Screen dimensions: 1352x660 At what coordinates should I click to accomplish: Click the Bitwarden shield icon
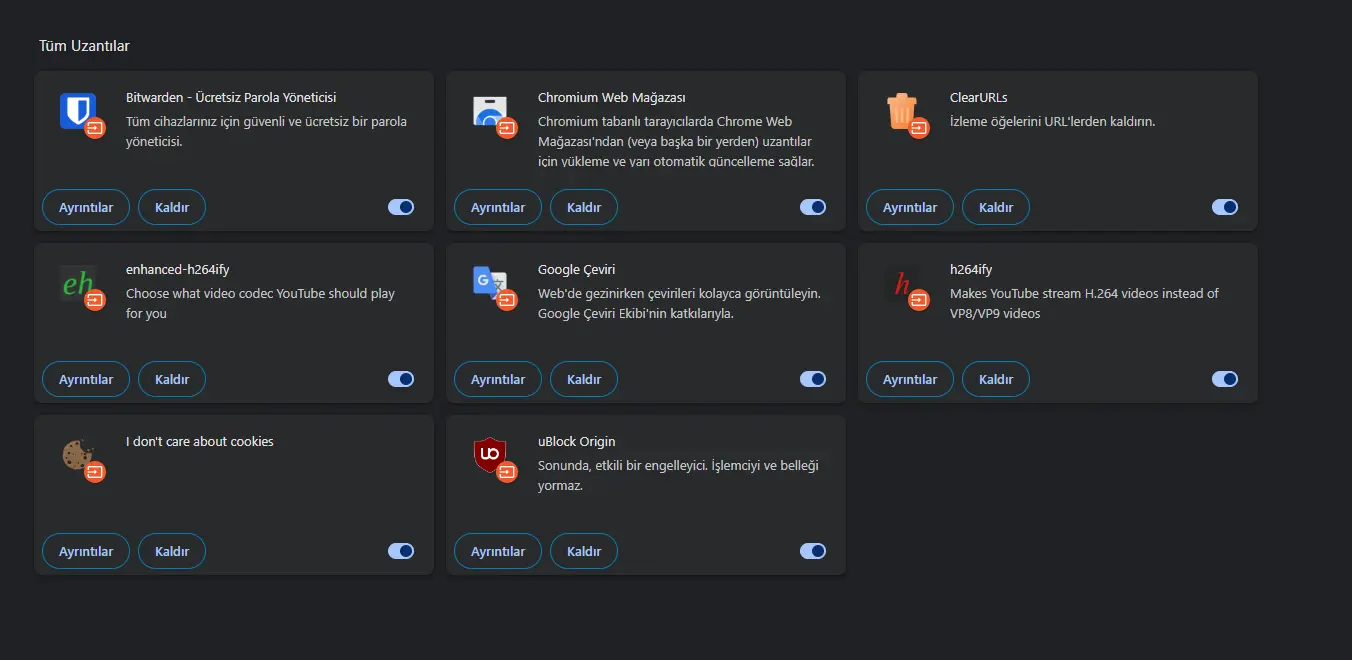click(x=77, y=110)
